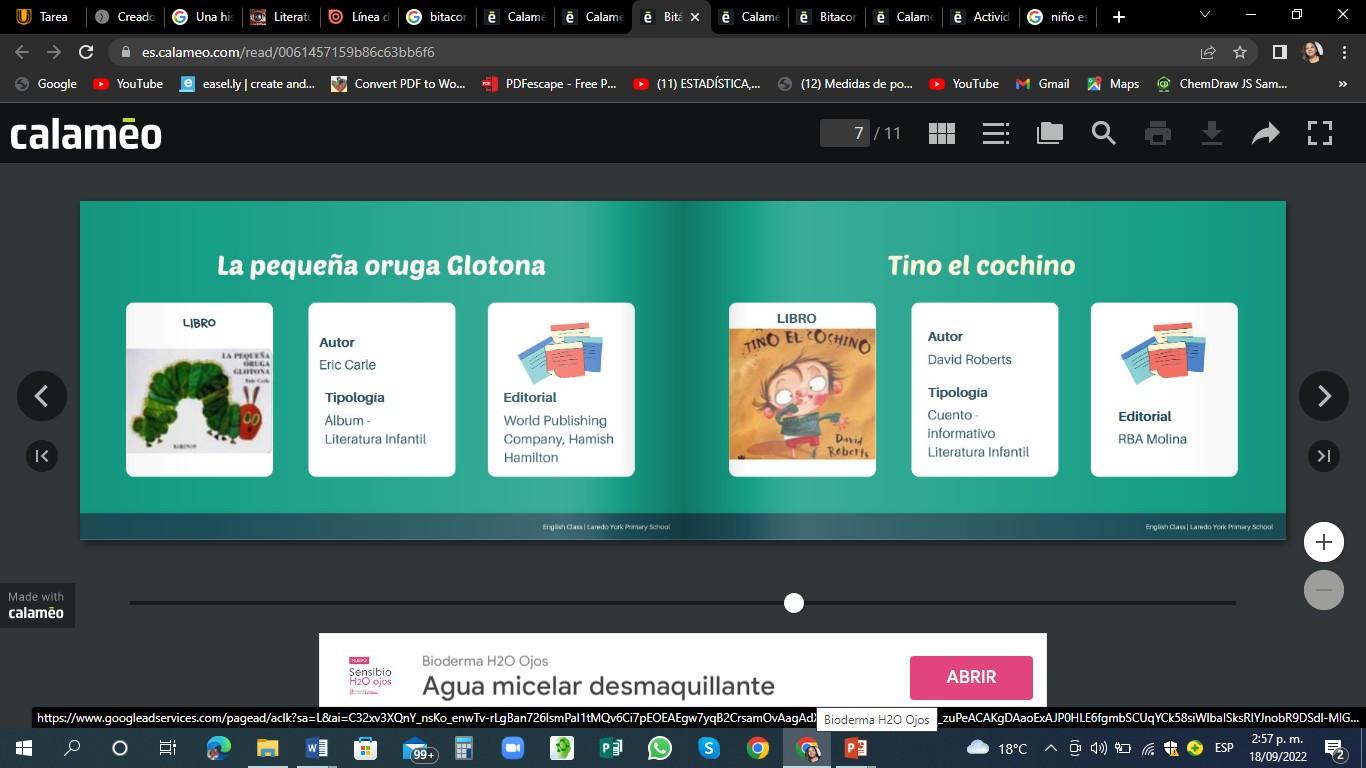Go to the previous page arrow
The width and height of the screenshot is (1366, 768).
pos(42,396)
